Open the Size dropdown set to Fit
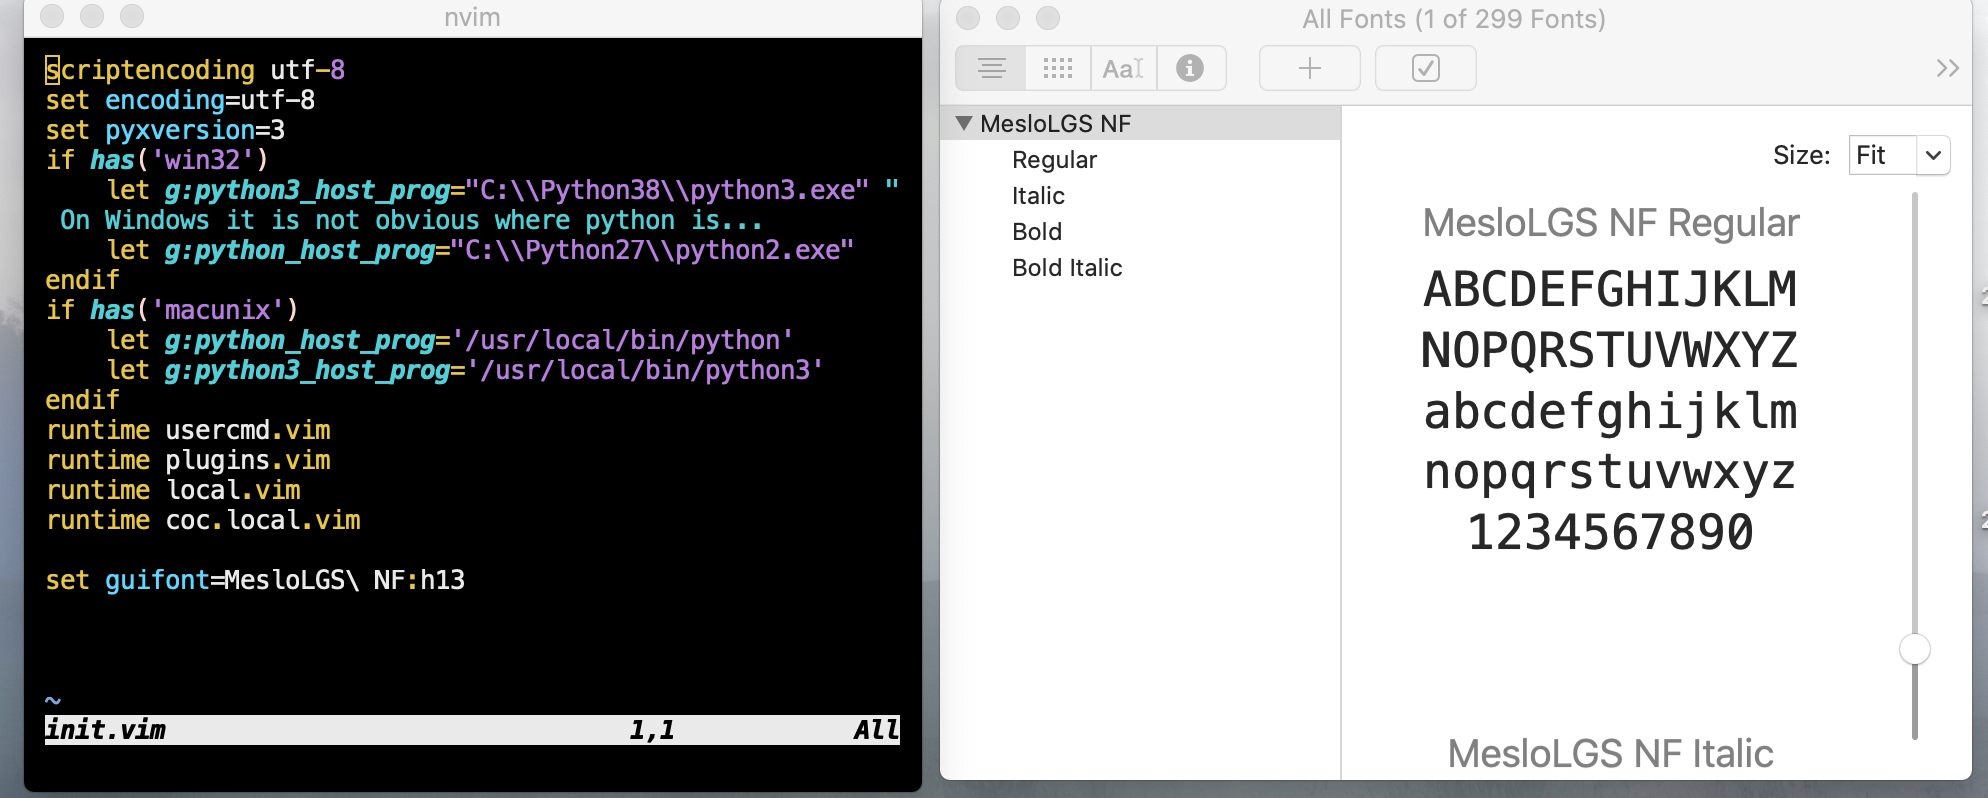Viewport: 1988px width, 798px height. point(1933,155)
